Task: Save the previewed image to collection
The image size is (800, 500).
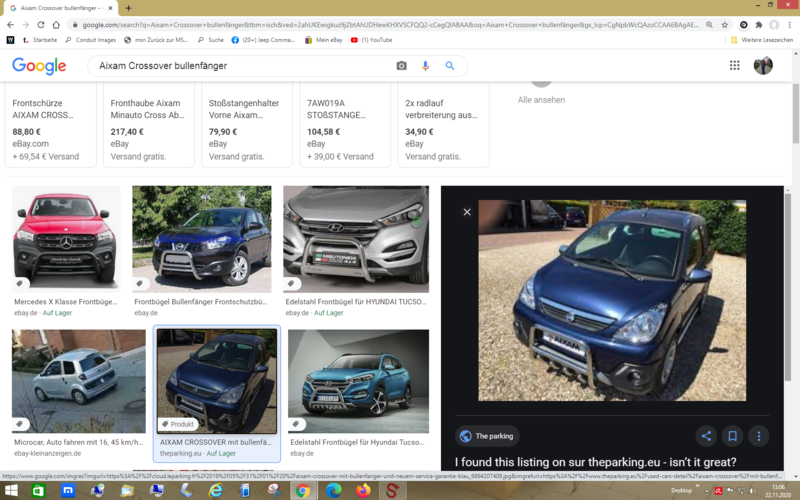Action: 732,436
